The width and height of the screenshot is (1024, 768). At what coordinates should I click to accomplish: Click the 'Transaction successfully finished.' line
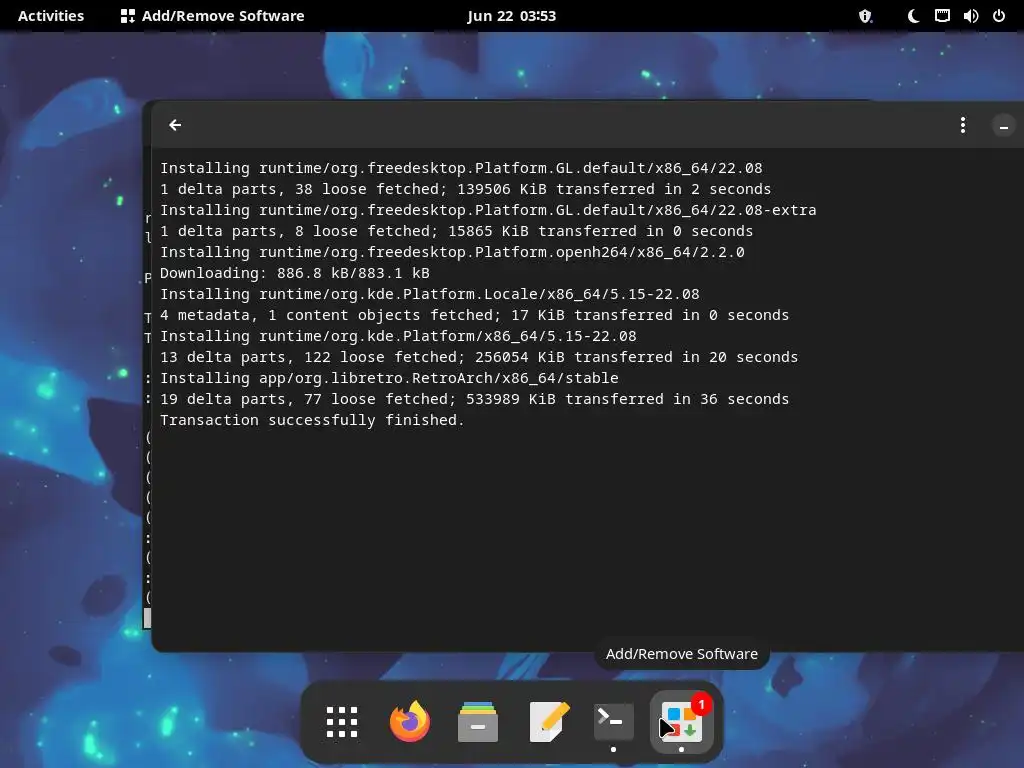click(312, 420)
